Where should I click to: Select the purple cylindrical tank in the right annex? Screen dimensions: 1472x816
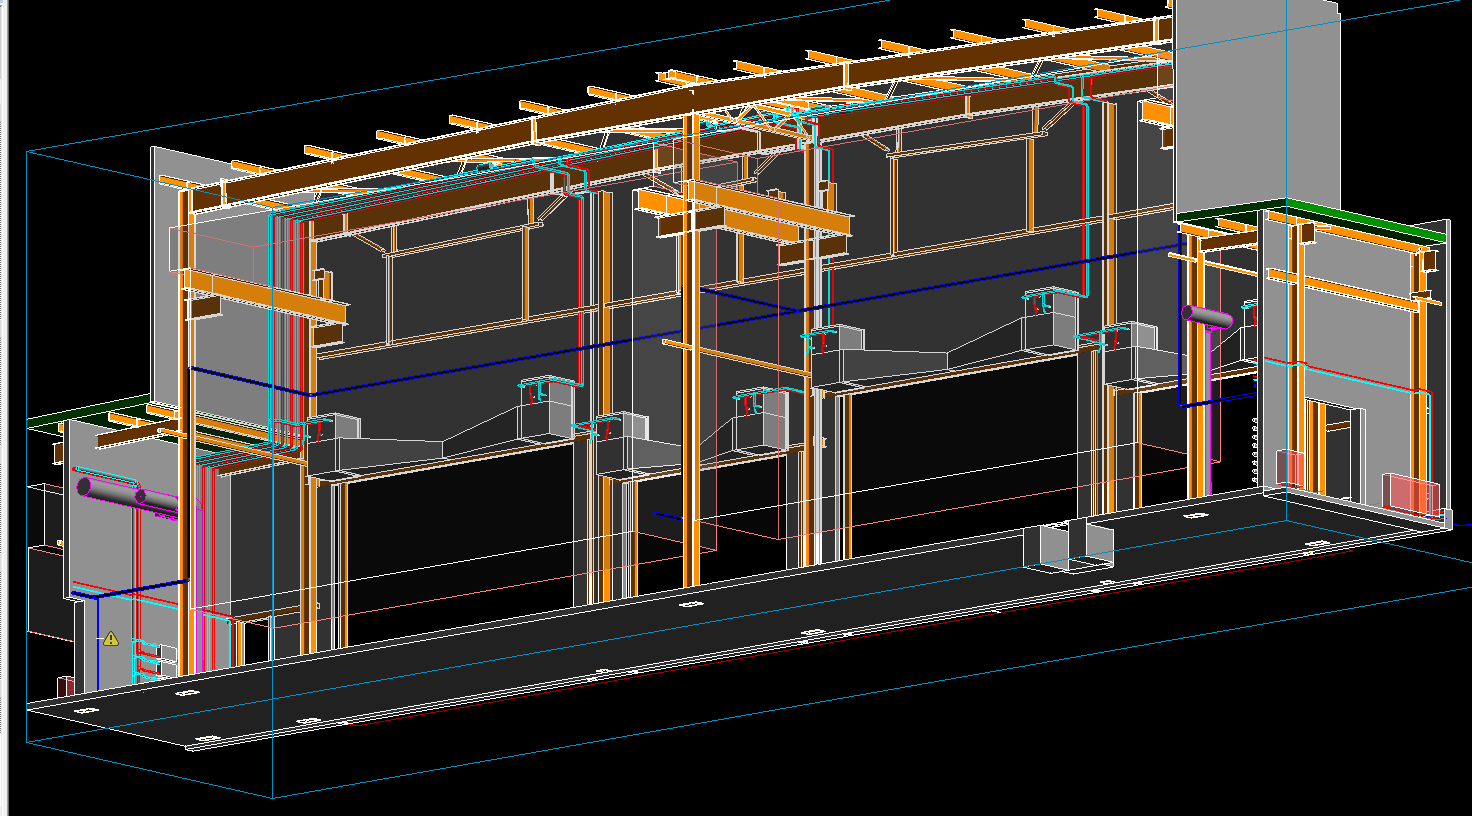click(x=1208, y=317)
